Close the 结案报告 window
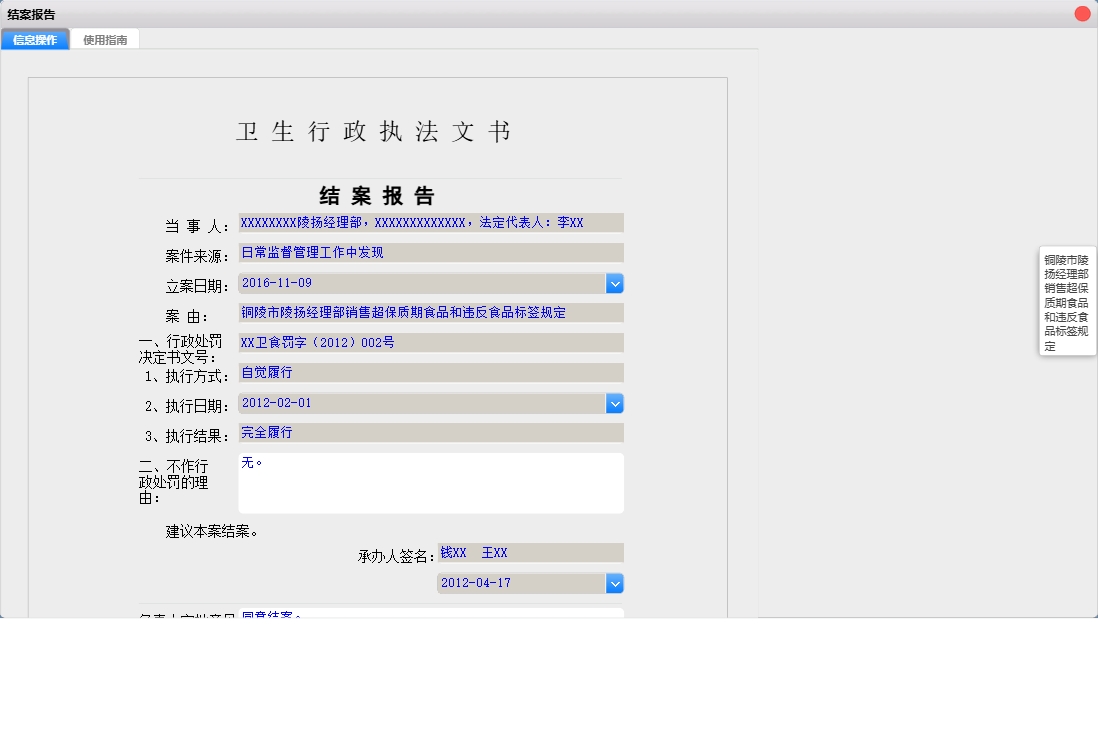Viewport: 1098px width, 752px height. point(1081,13)
